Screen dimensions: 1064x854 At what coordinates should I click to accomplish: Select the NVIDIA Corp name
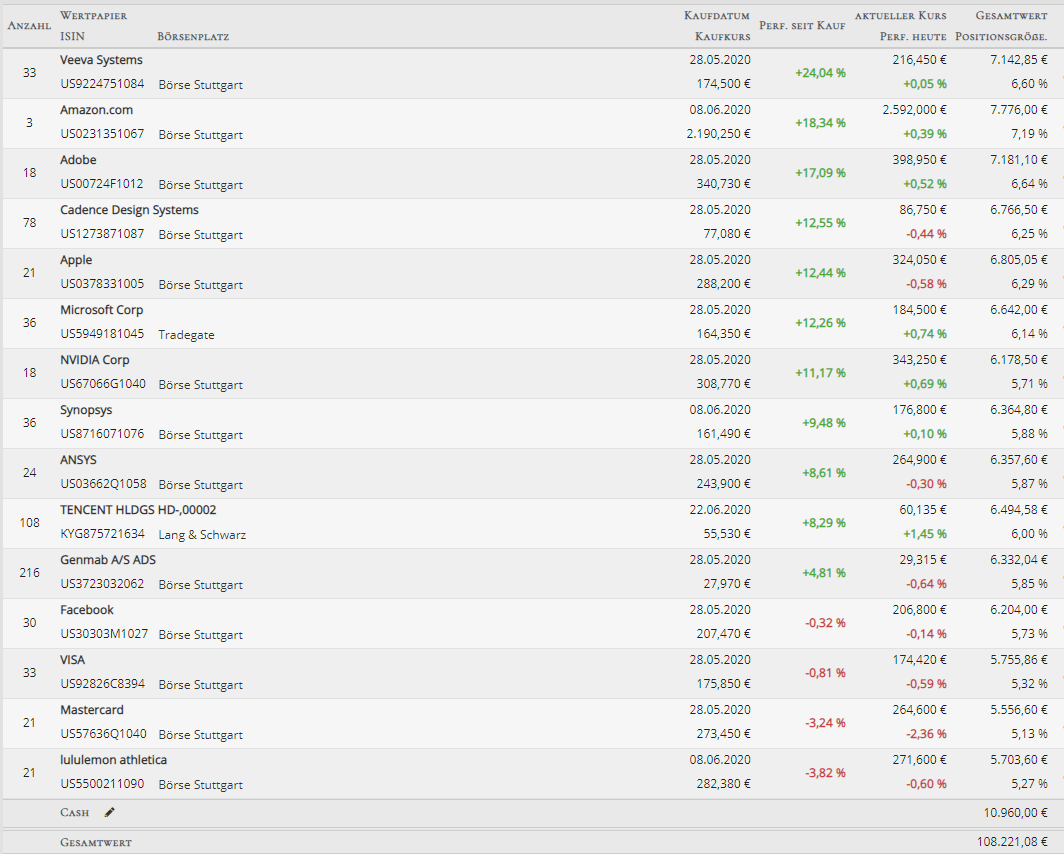(94, 360)
